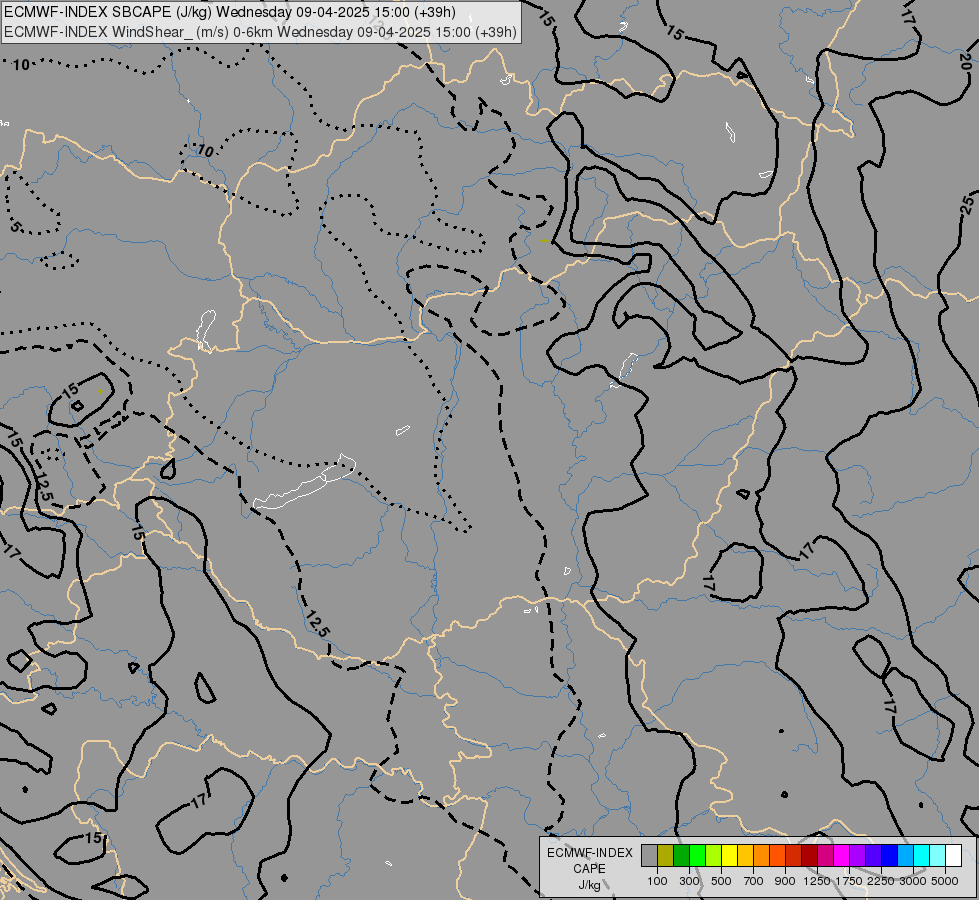The image size is (979, 900).
Task: Select the gray swatch in CAPE legend
Action: pyautogui.click(x=649, y=855)
